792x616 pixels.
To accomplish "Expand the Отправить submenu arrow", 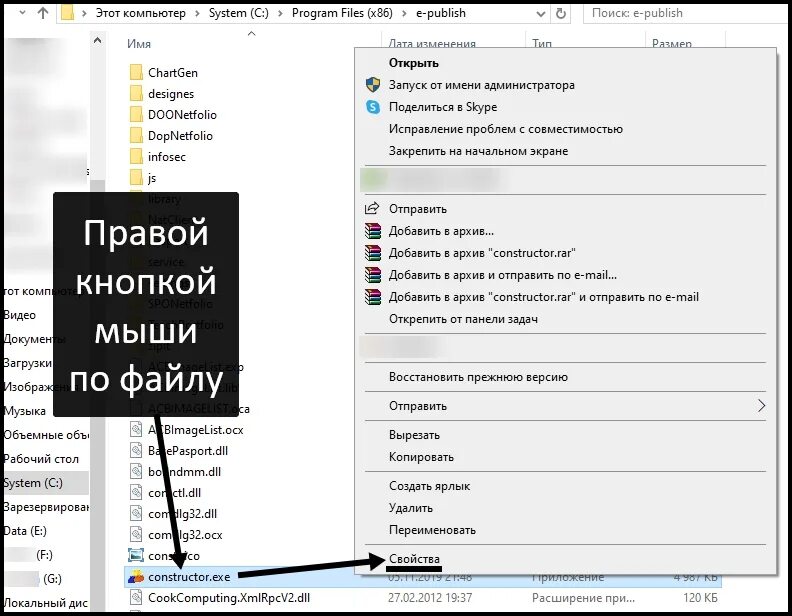I will point(761,405).
